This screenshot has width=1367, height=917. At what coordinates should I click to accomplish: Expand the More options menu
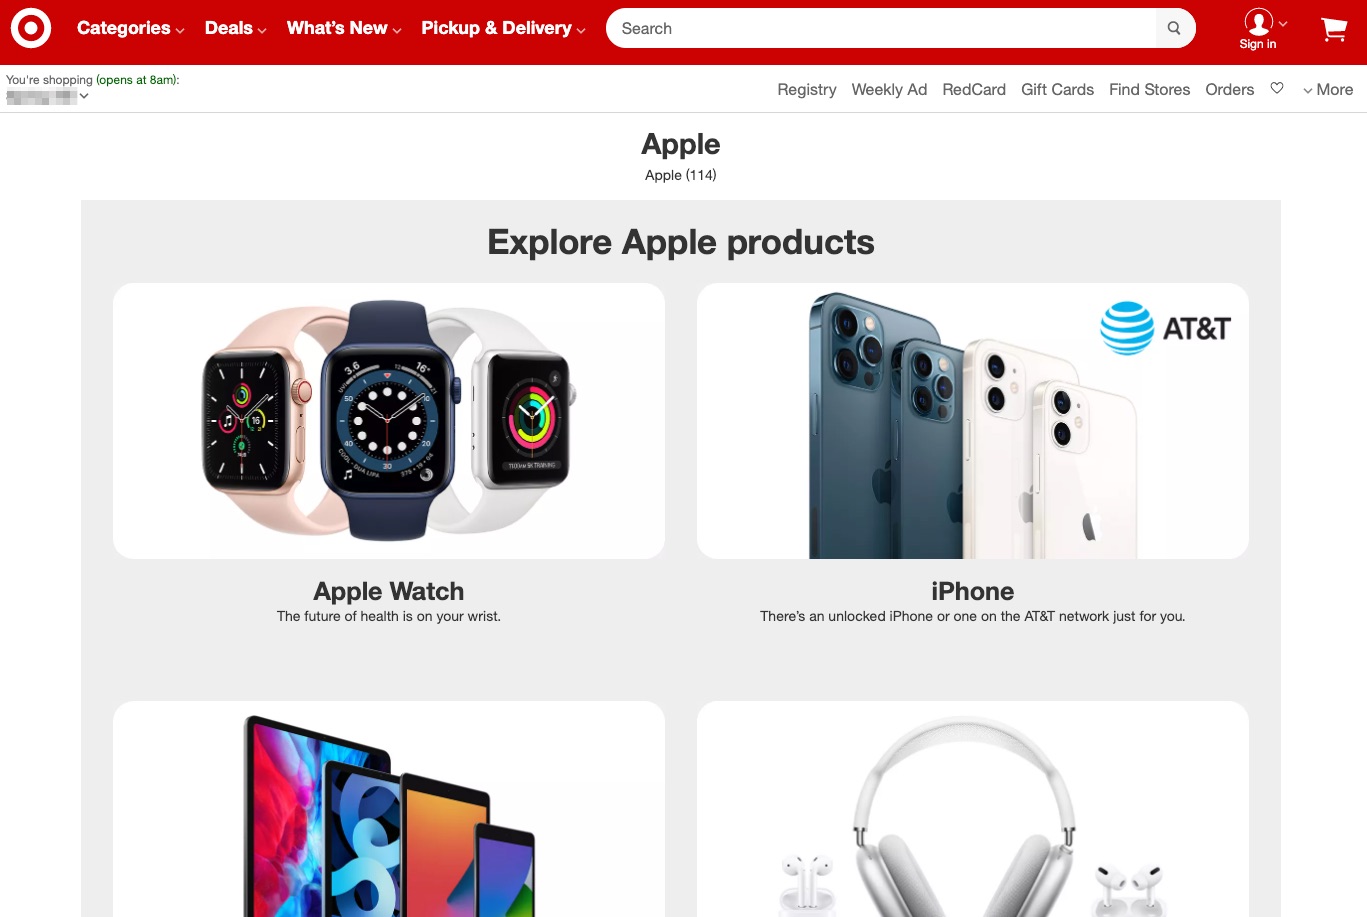coord(1328,89)
